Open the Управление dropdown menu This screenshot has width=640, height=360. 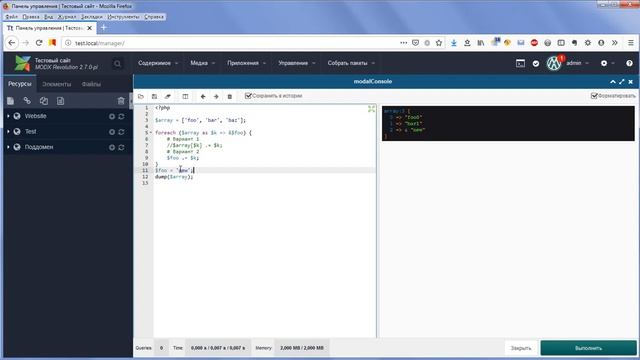point(297,63)
